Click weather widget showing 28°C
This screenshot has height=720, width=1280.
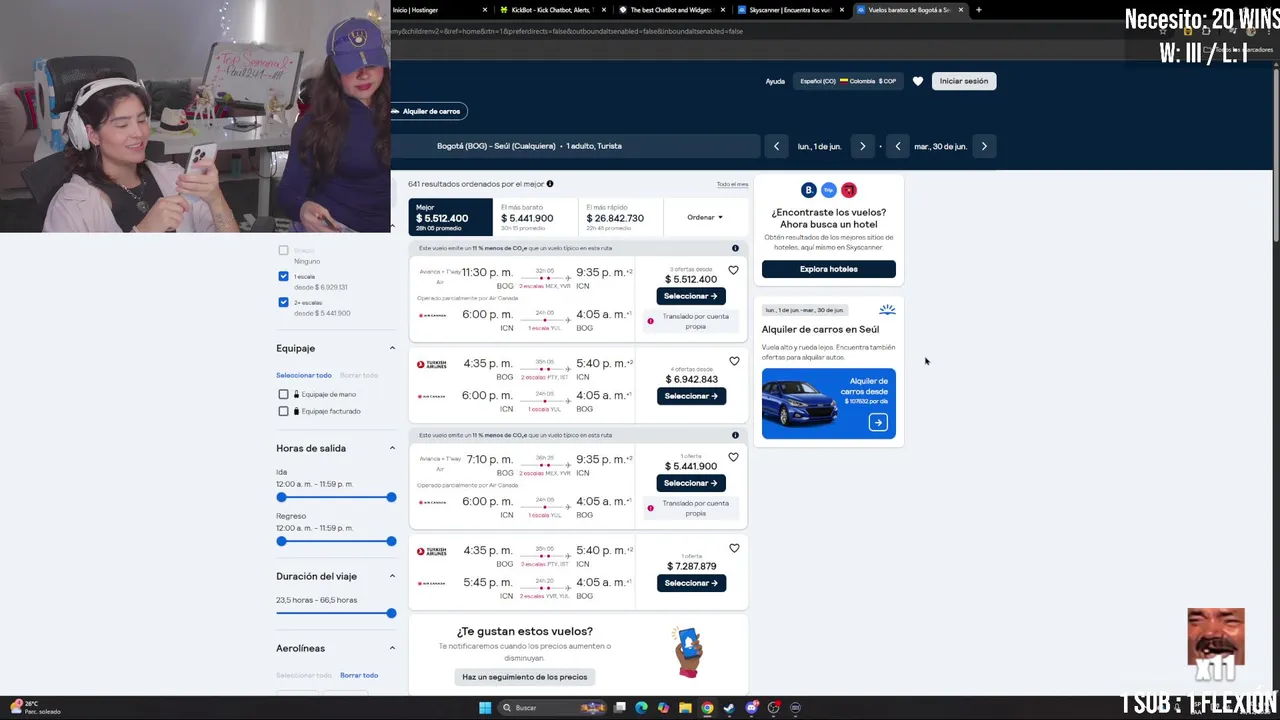(36, 708)
